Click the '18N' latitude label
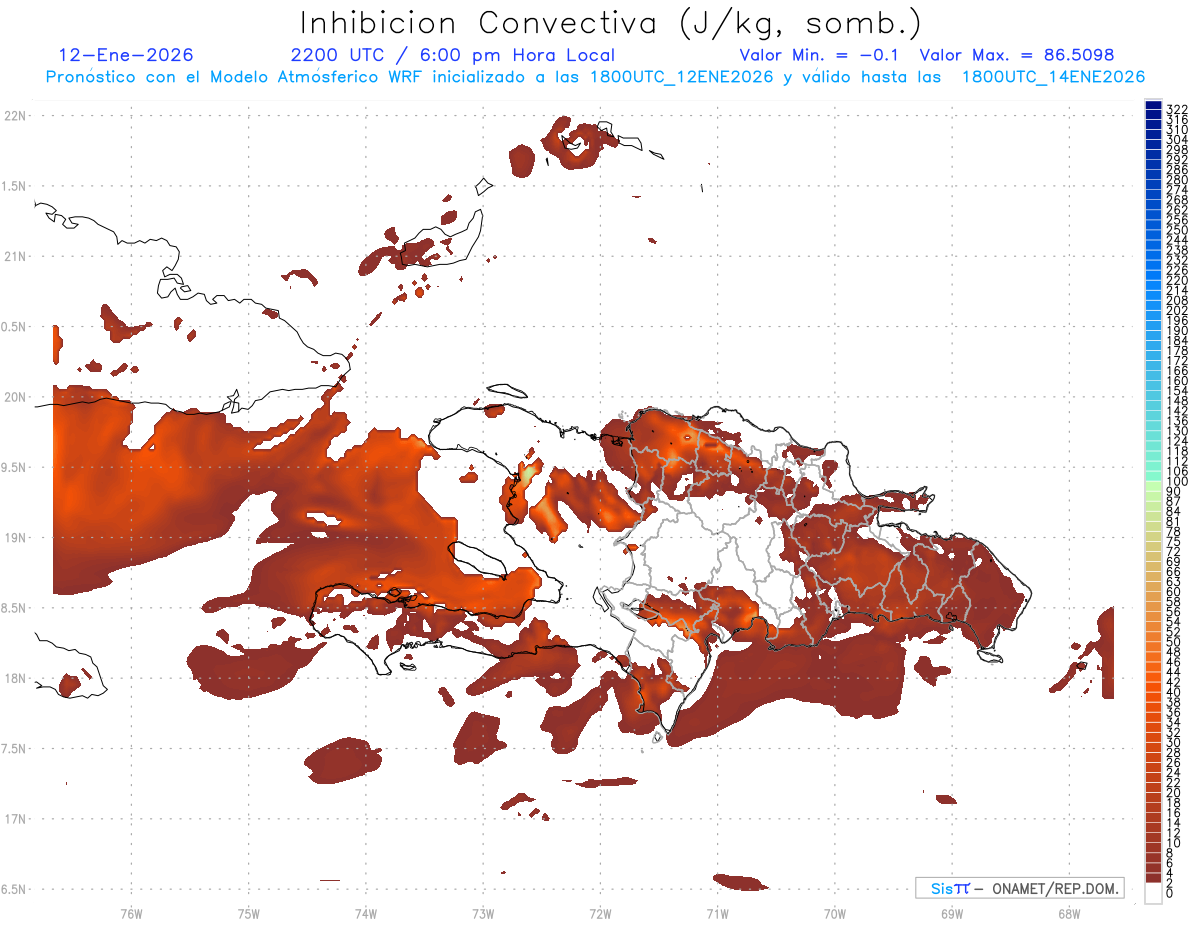 (x=14, y=678)
